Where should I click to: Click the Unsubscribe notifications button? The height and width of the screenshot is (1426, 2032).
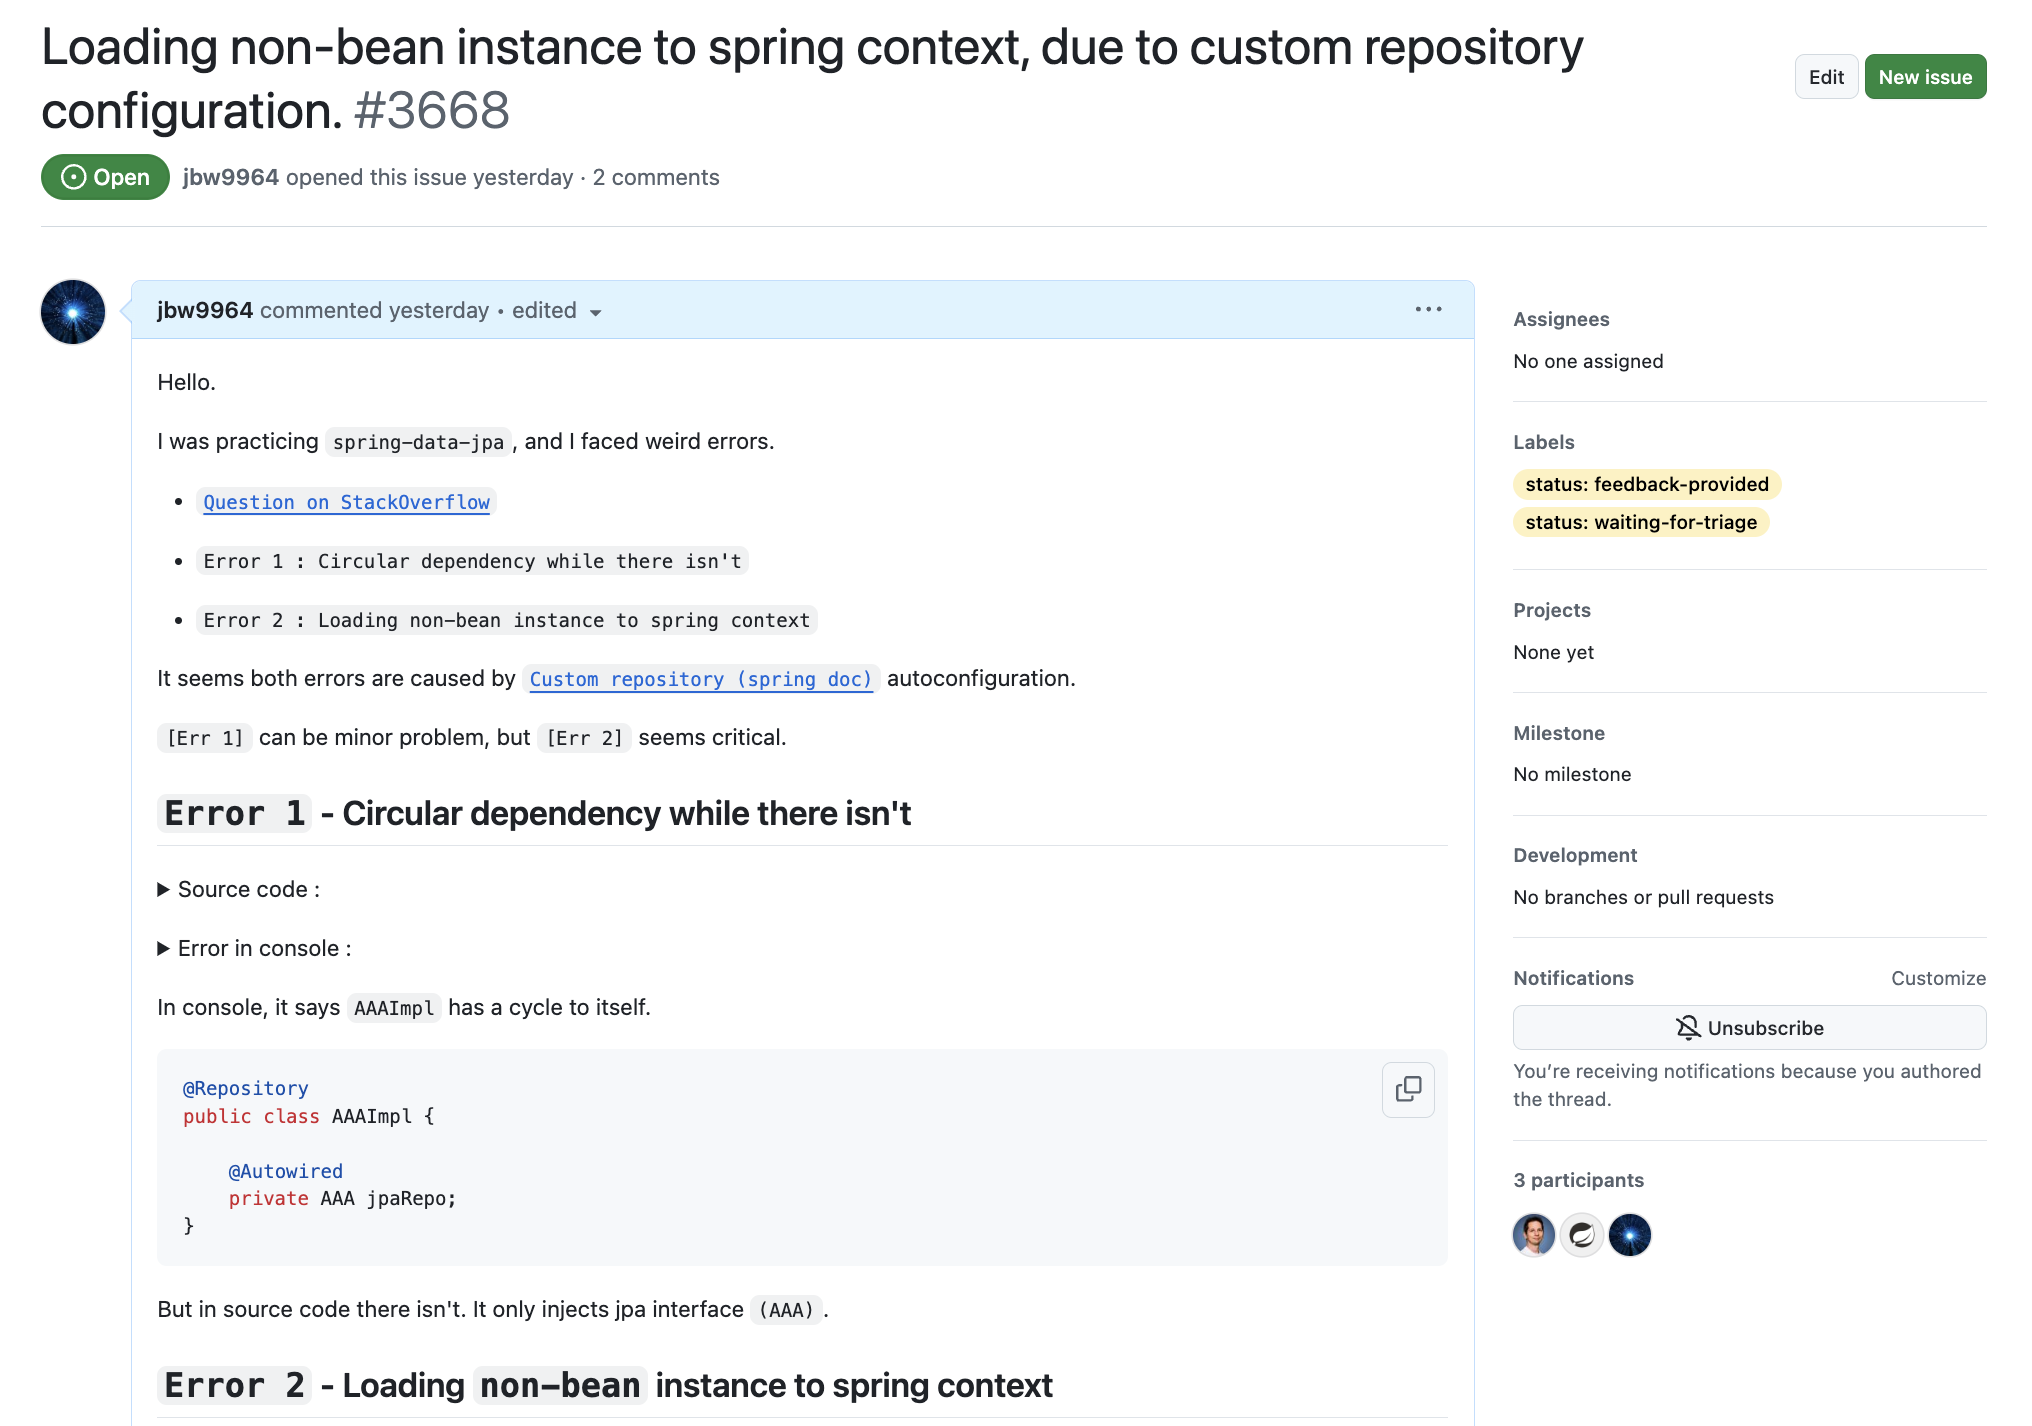tap(1749, 1028)
